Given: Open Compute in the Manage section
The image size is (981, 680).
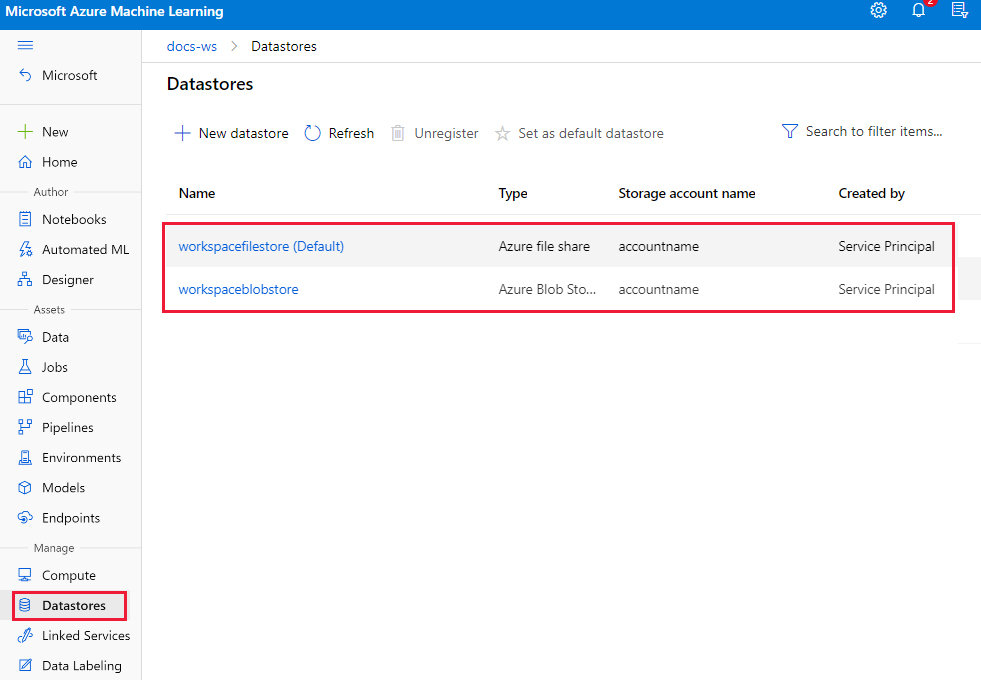Looking at the screenshot, I should (x=69, y=576).
